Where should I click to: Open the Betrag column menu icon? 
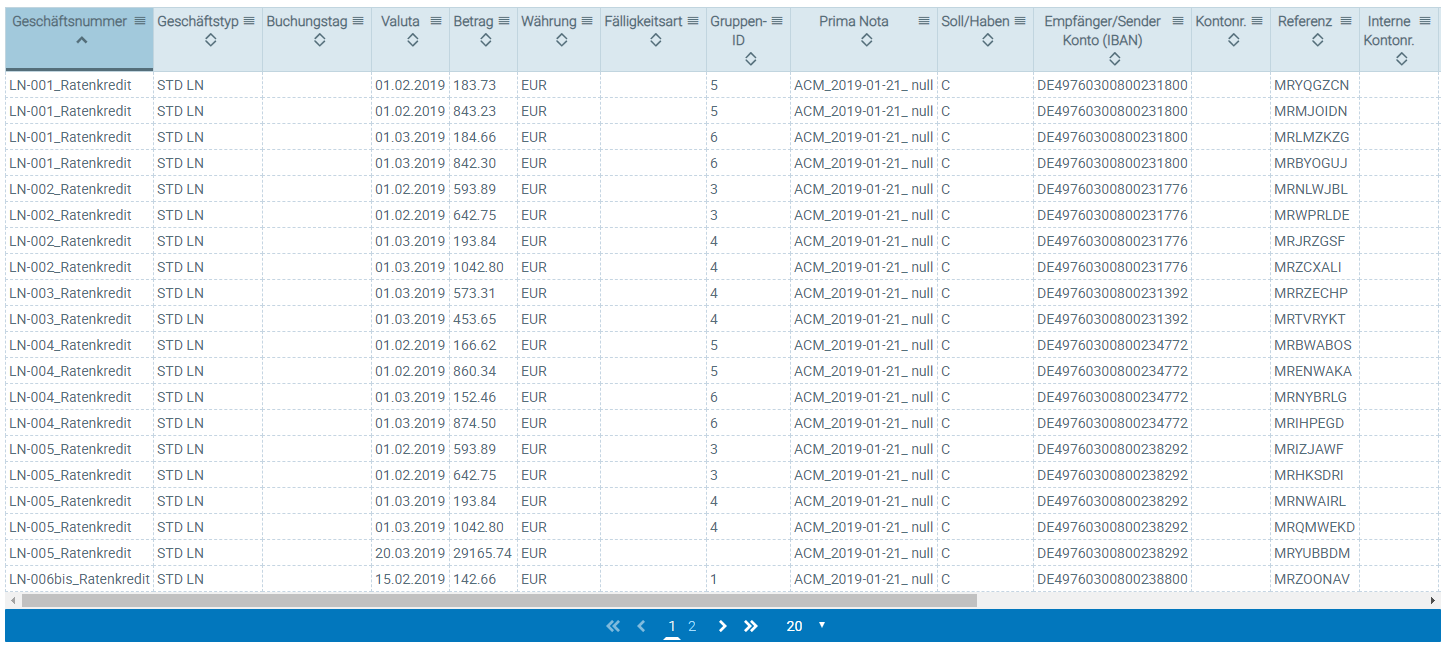click(x=504, y=21)
